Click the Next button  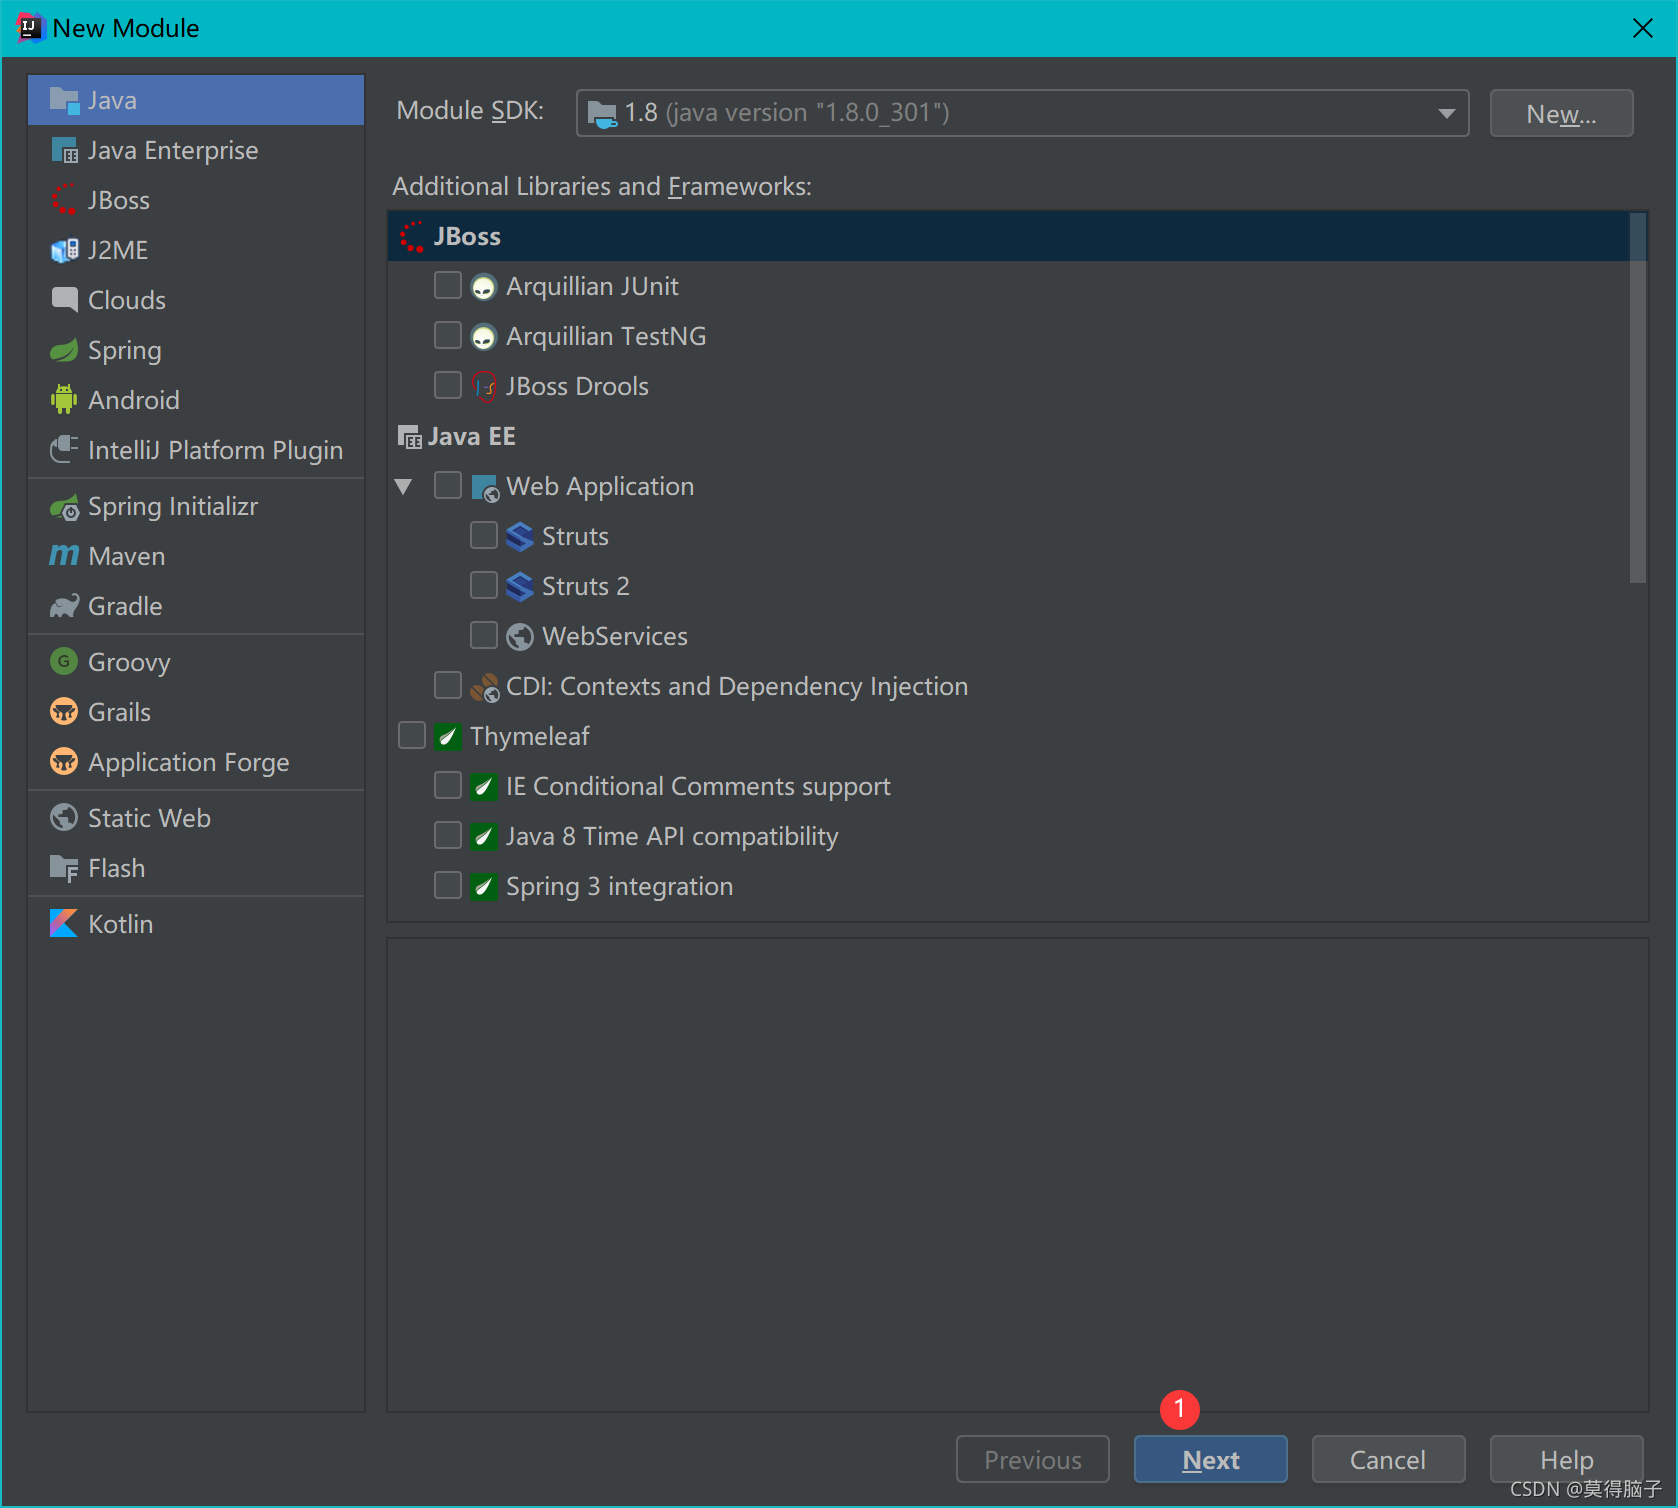coord(1210,1460)
